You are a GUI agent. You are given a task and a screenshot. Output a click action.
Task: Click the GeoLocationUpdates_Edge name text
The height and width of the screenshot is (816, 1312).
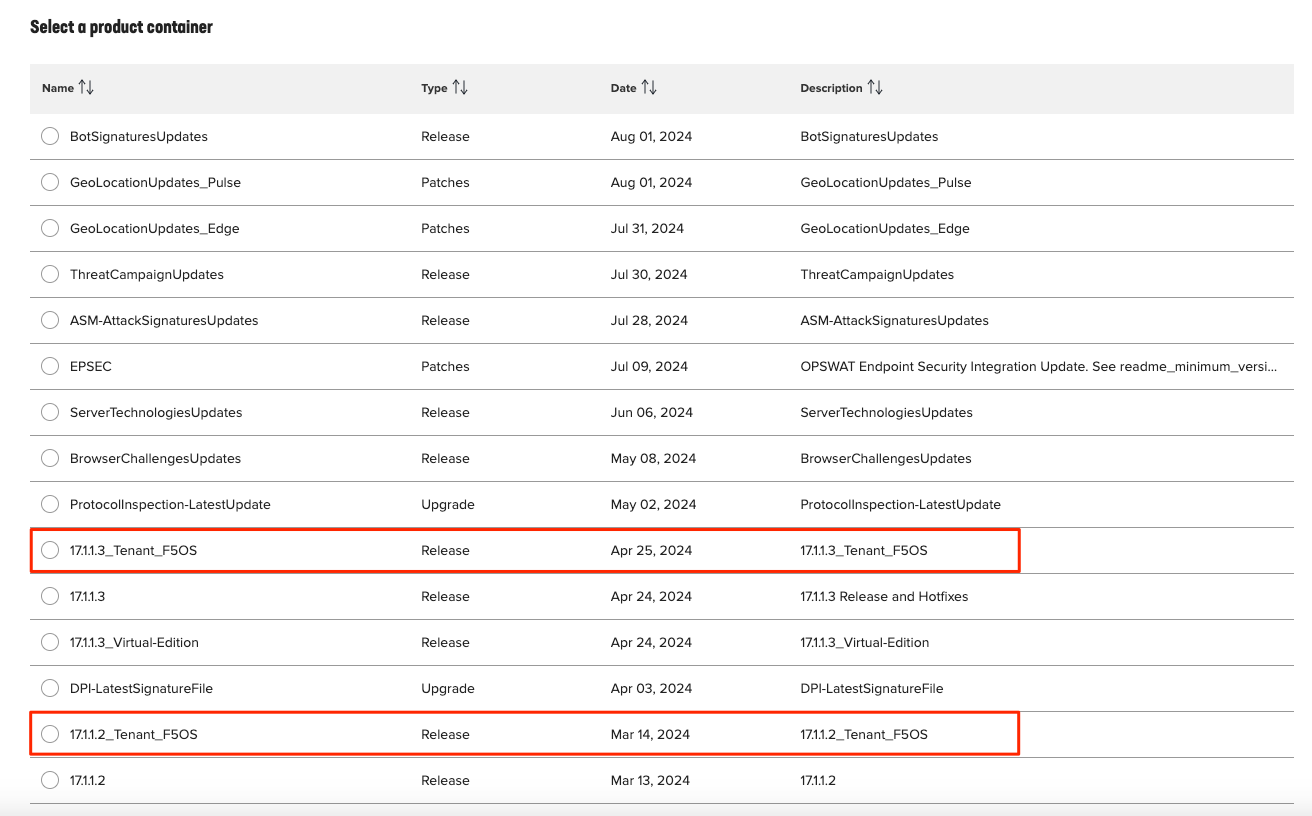coord(155,228)
